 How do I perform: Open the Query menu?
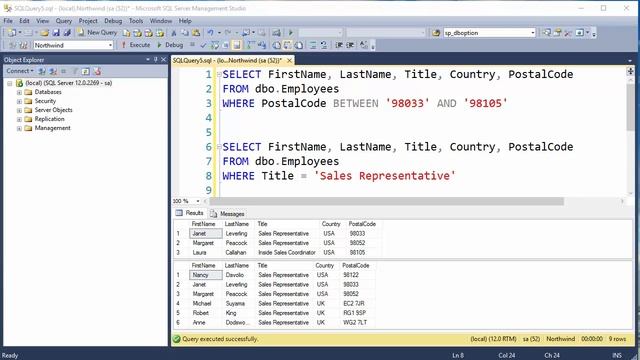64,21
